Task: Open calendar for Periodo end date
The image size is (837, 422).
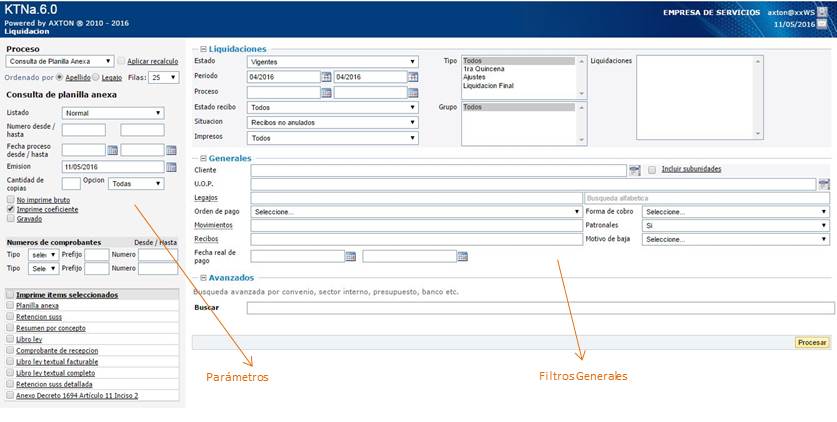Action: (413, 77)
